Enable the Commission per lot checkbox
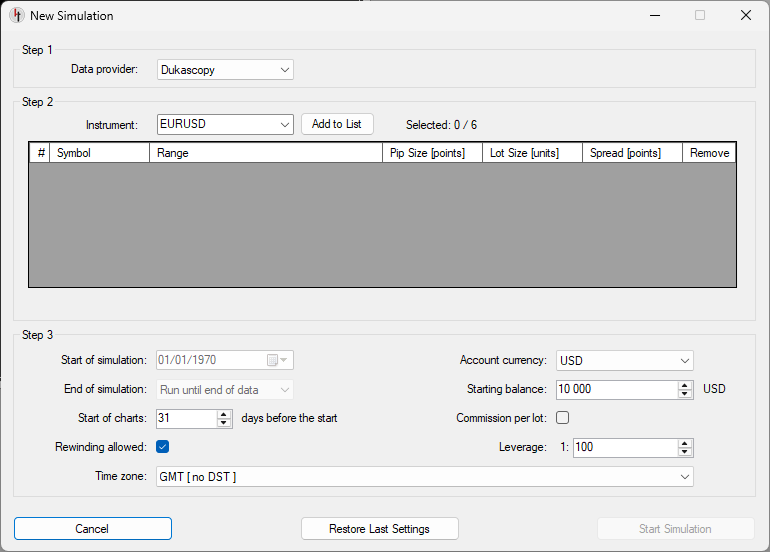The width and height of the screenshot is (770, 552). [563, 418]
